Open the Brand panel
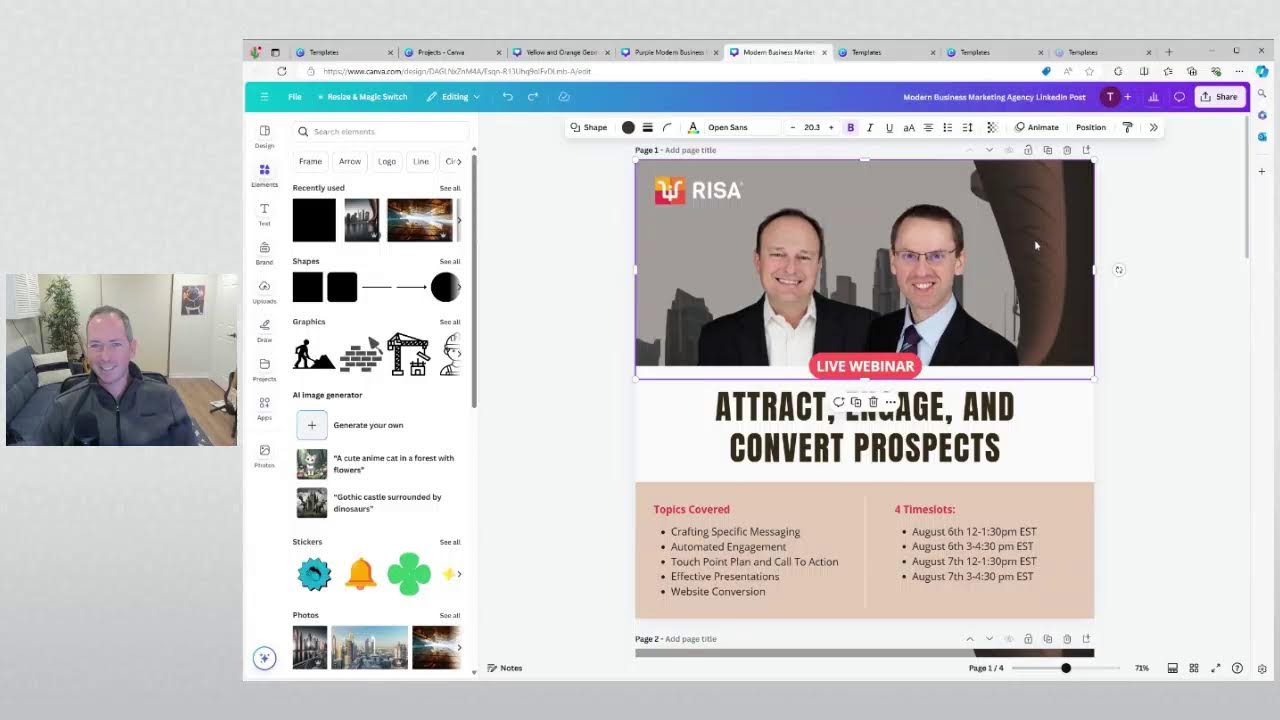 (264, 253)
